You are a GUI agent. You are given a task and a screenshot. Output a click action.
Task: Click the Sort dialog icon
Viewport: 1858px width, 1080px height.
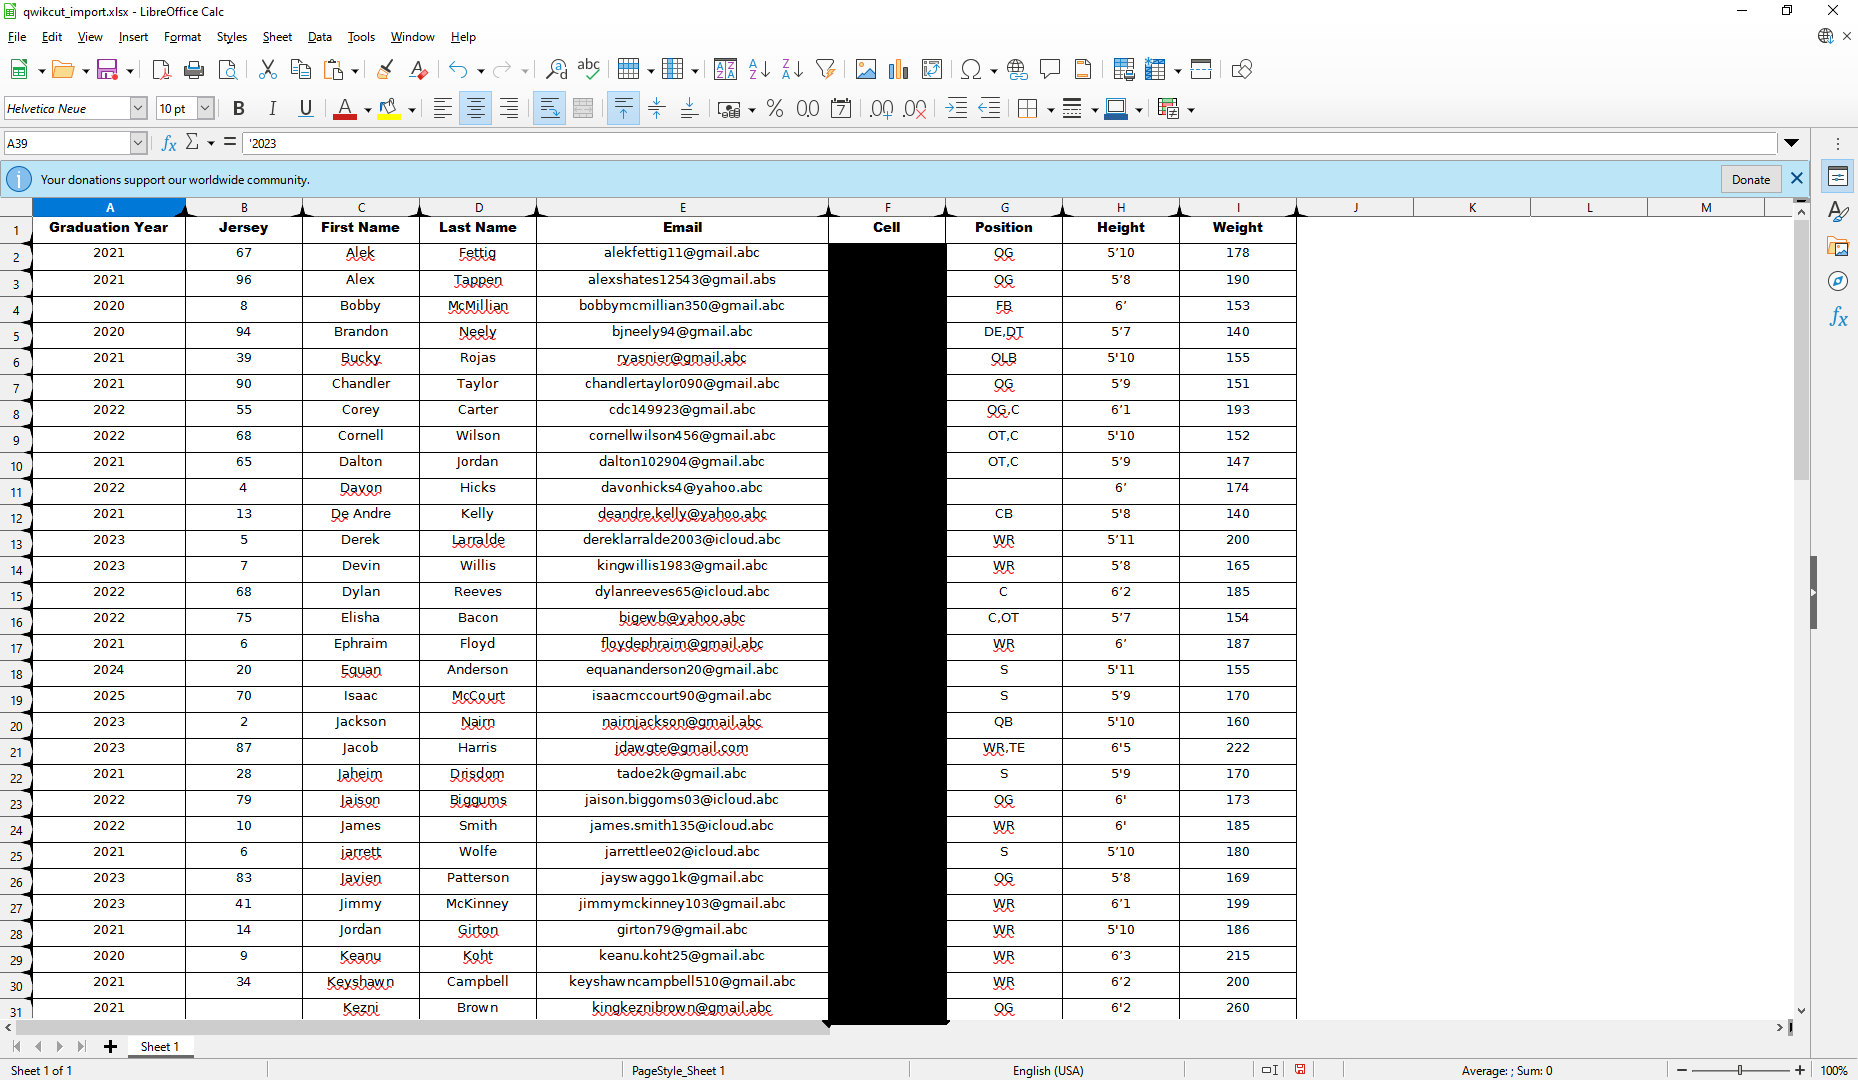click(726, 69)
